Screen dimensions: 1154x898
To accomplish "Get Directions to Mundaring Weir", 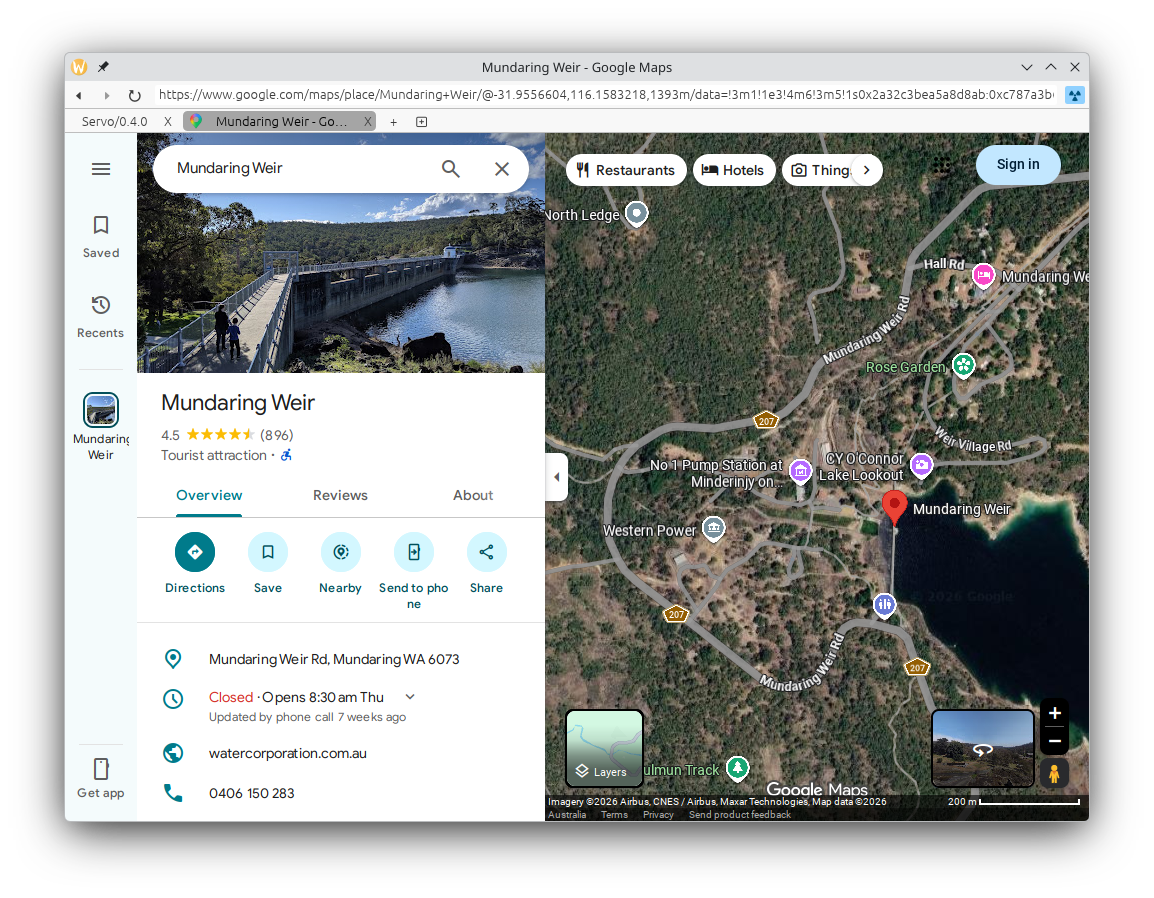I will coord(195,552).
